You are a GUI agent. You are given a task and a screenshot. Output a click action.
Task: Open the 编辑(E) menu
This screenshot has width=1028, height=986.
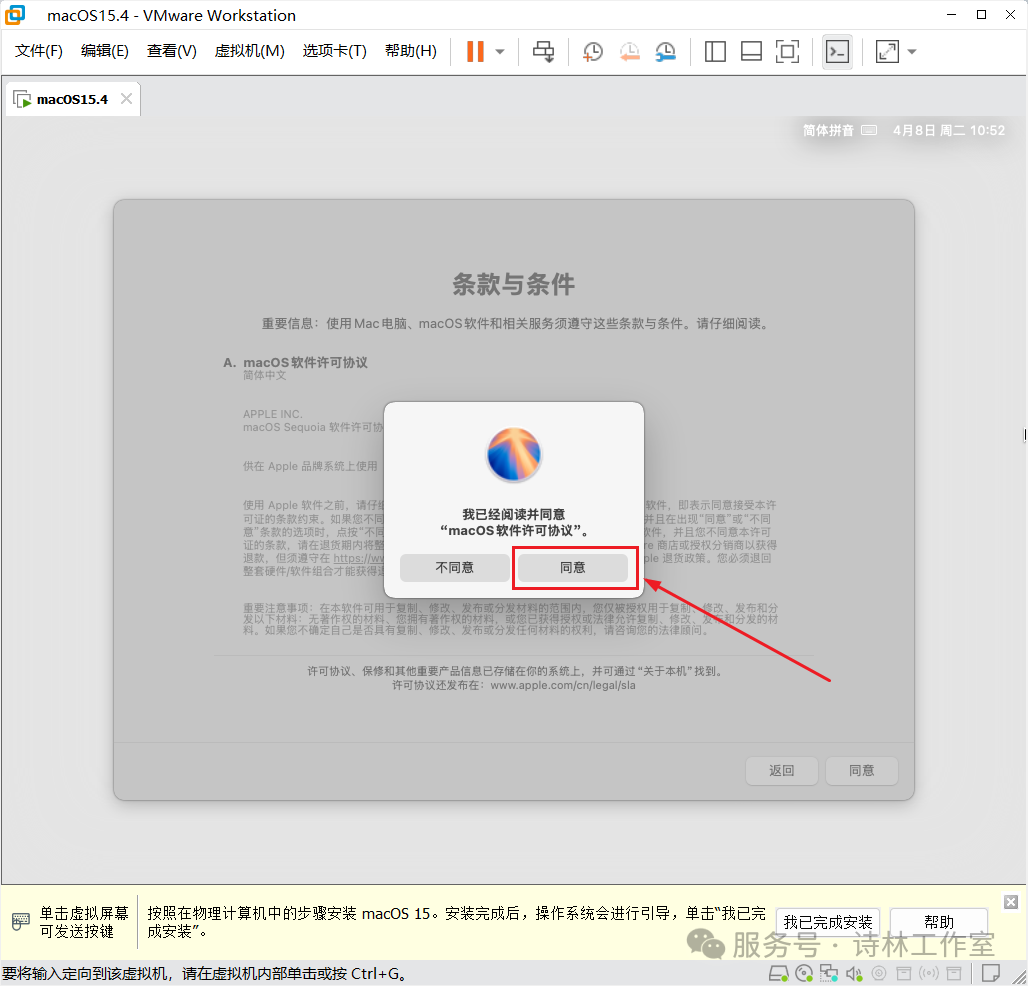[105, 51]
